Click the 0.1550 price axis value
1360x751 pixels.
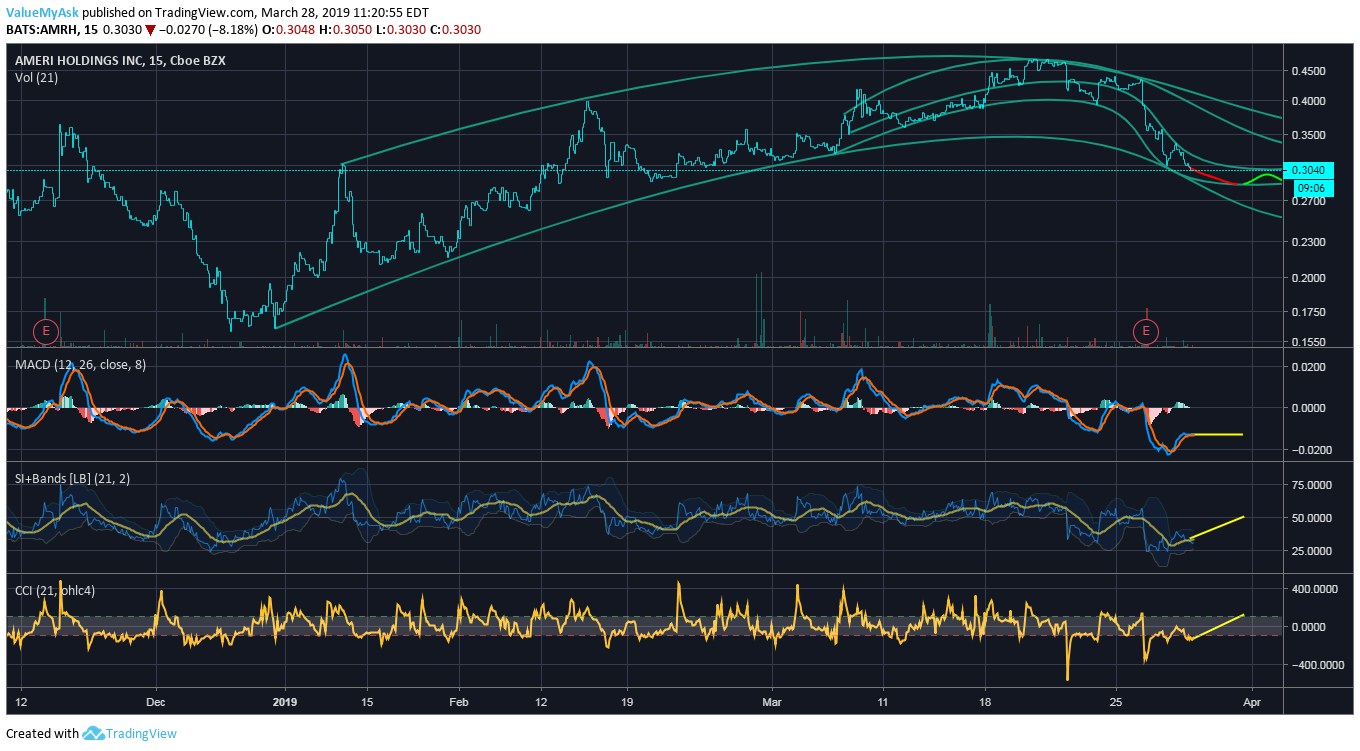click(x=1308, y=342)
